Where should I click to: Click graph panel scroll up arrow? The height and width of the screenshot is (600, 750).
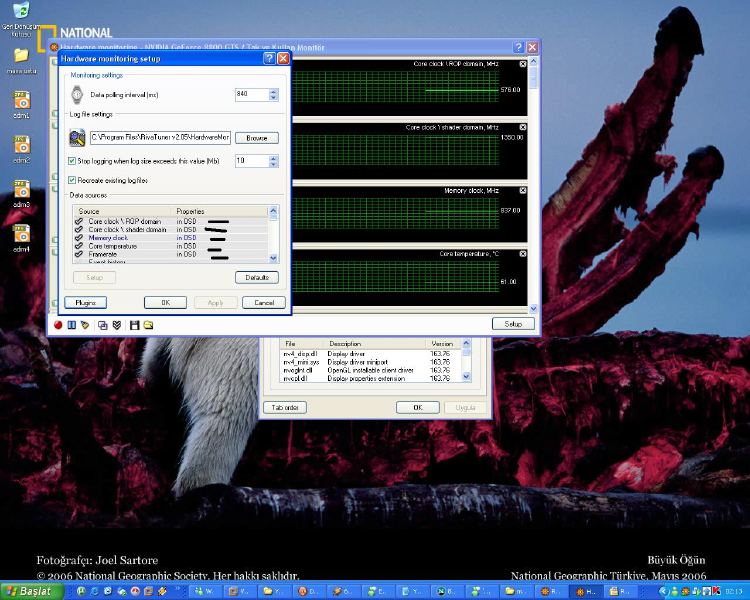(533, 61)
